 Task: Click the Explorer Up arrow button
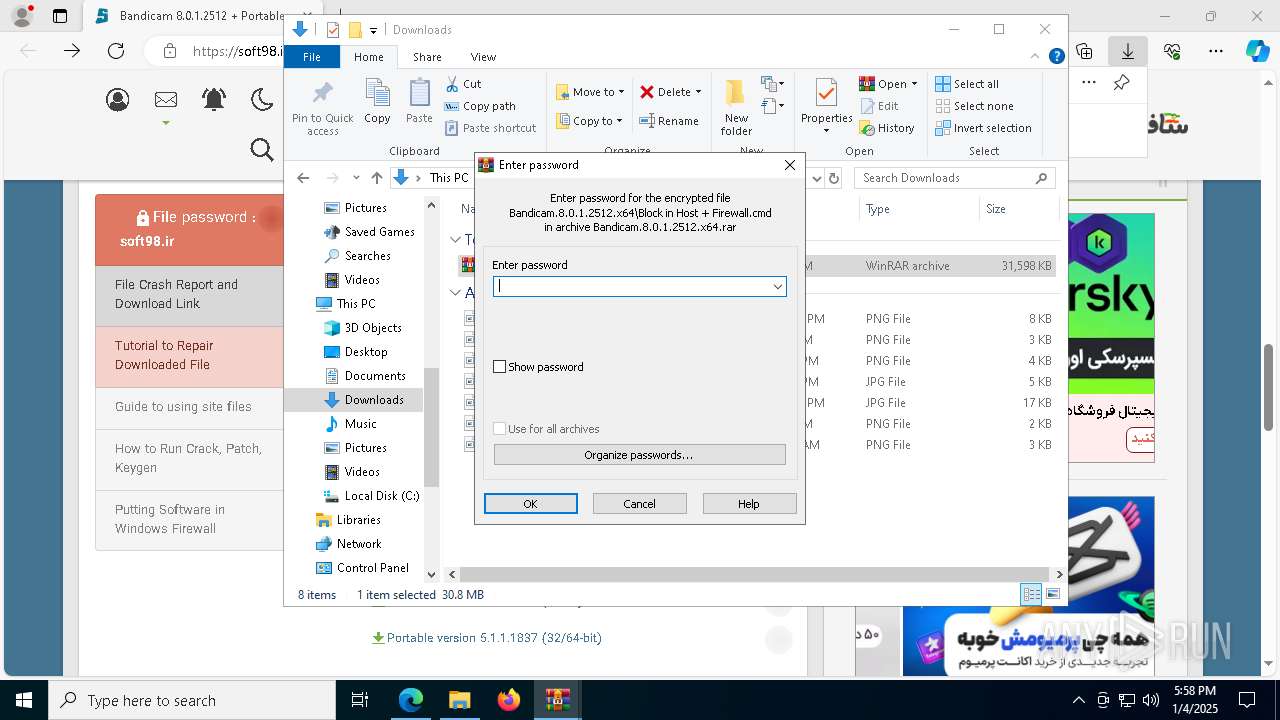click(377, 178)
